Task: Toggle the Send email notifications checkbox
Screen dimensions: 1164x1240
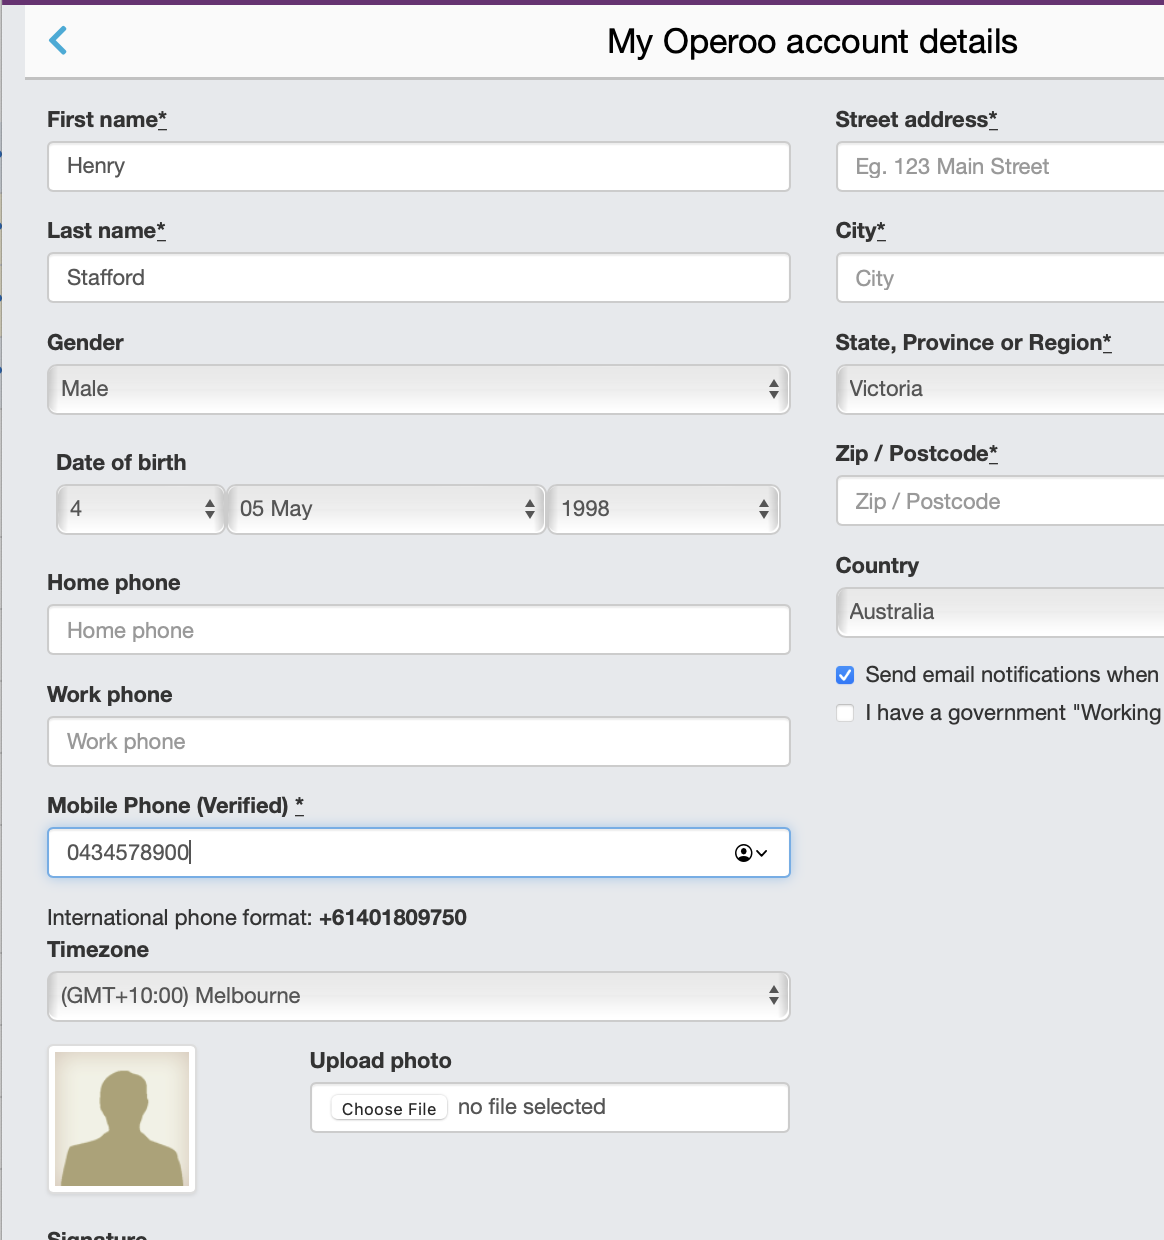Action: coord(845,675)
